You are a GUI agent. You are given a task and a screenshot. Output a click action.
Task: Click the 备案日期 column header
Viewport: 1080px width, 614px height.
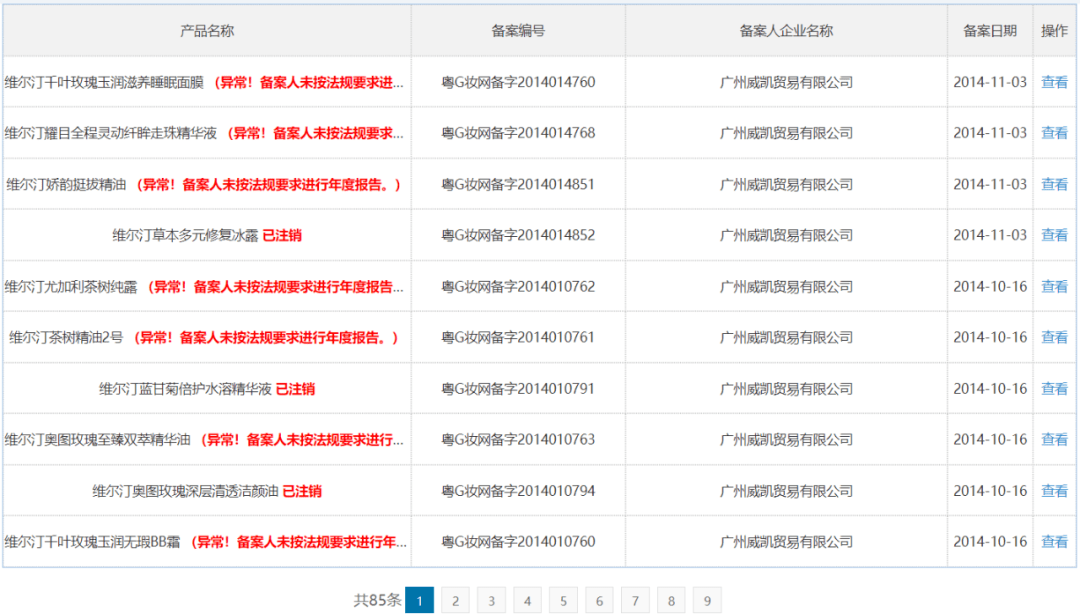click(990, 30)
